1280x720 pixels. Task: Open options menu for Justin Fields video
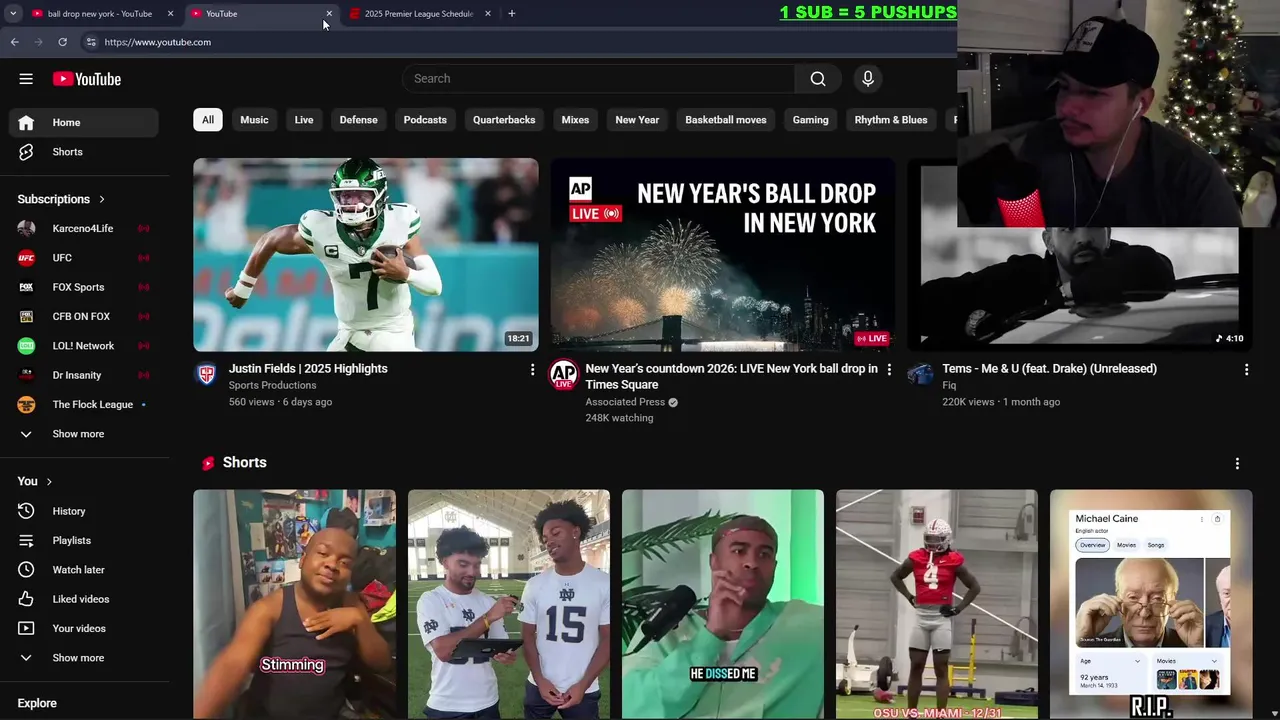pos(532,370)
